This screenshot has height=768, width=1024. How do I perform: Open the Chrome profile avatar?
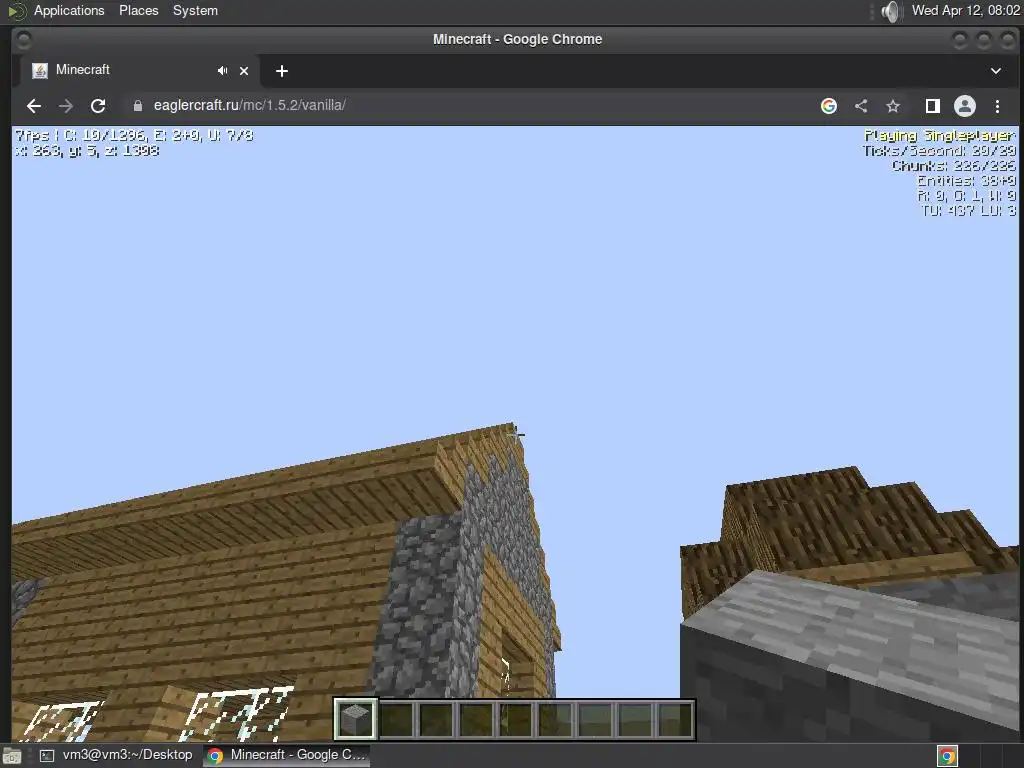click(965, 106)
